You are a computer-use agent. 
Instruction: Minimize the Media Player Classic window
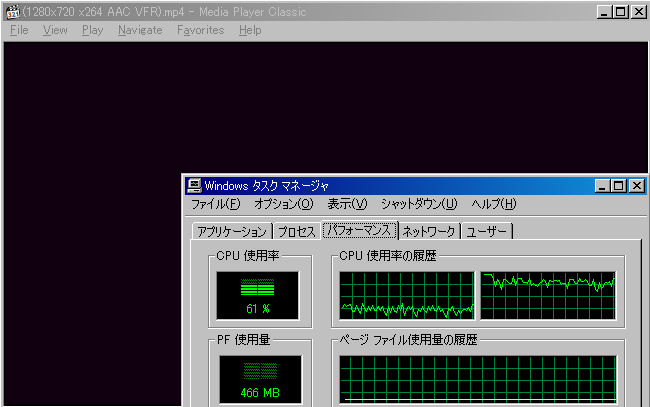point(604,12)
